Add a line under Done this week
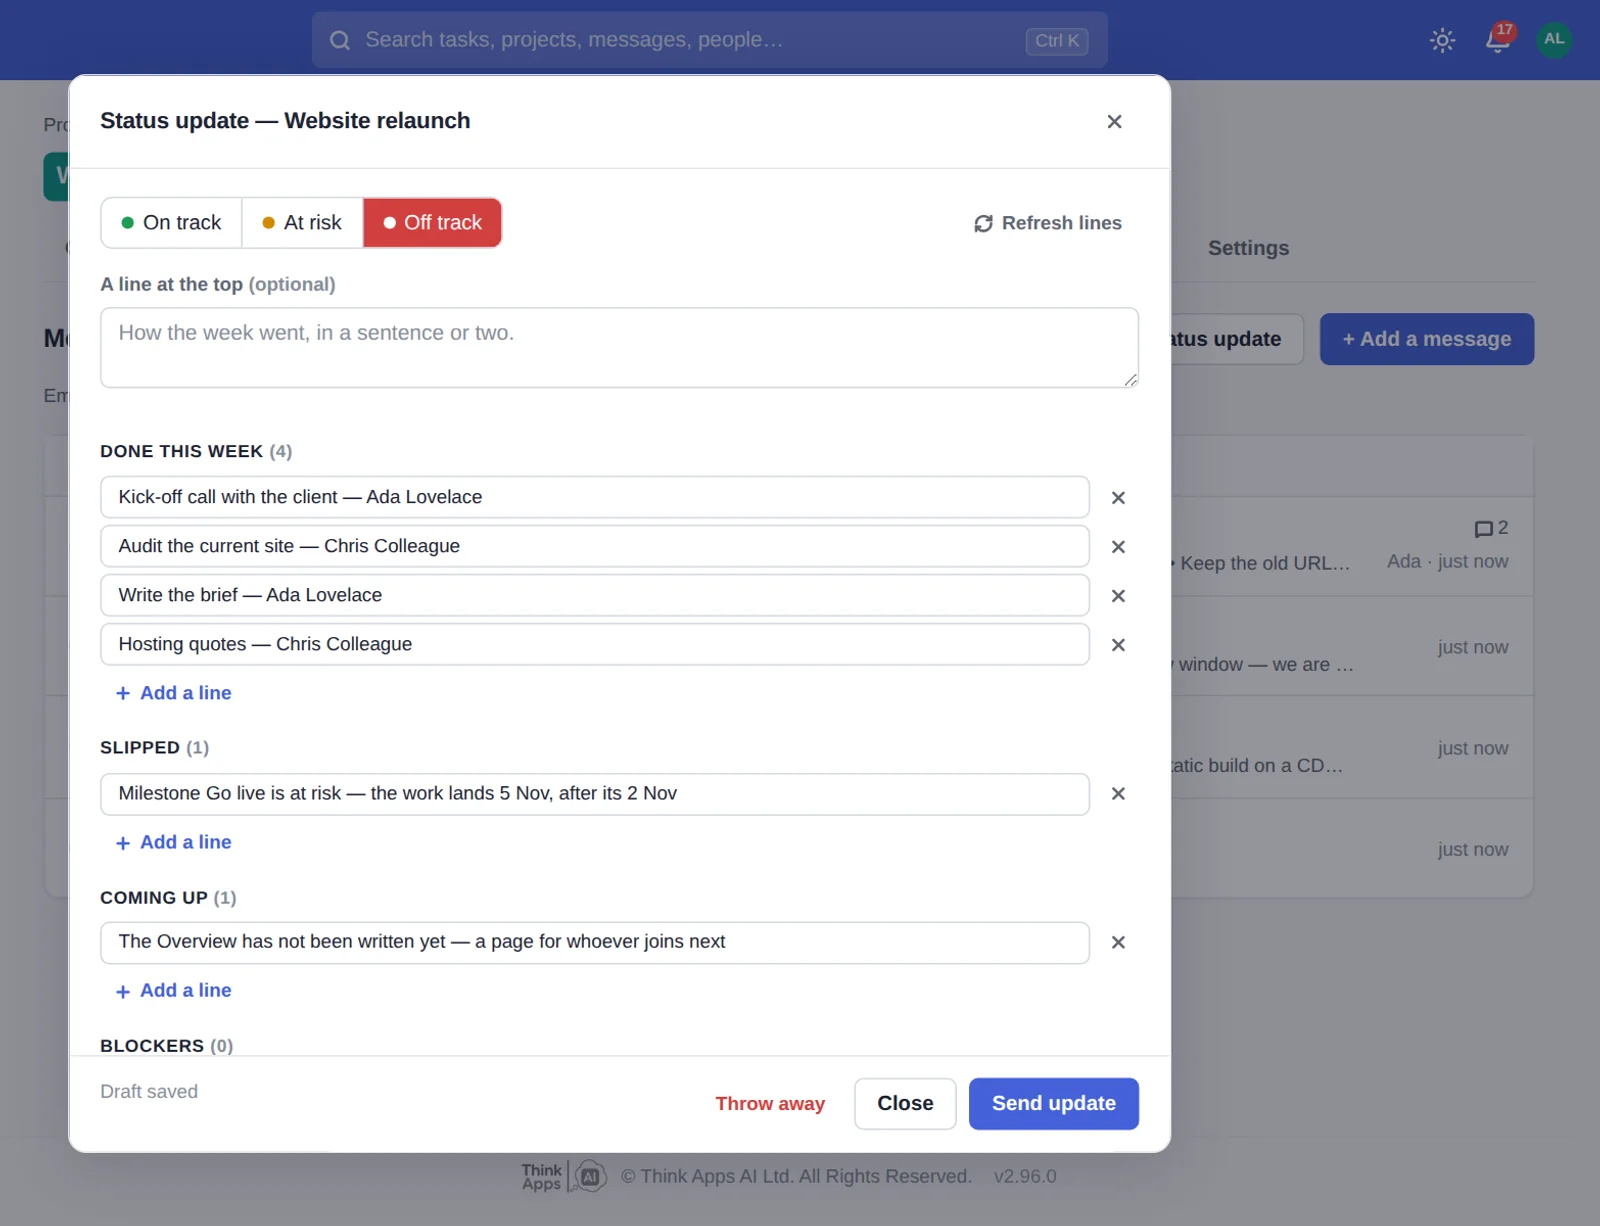The width and height of the screenshot is (1600, 1226). tap(174, 693)
